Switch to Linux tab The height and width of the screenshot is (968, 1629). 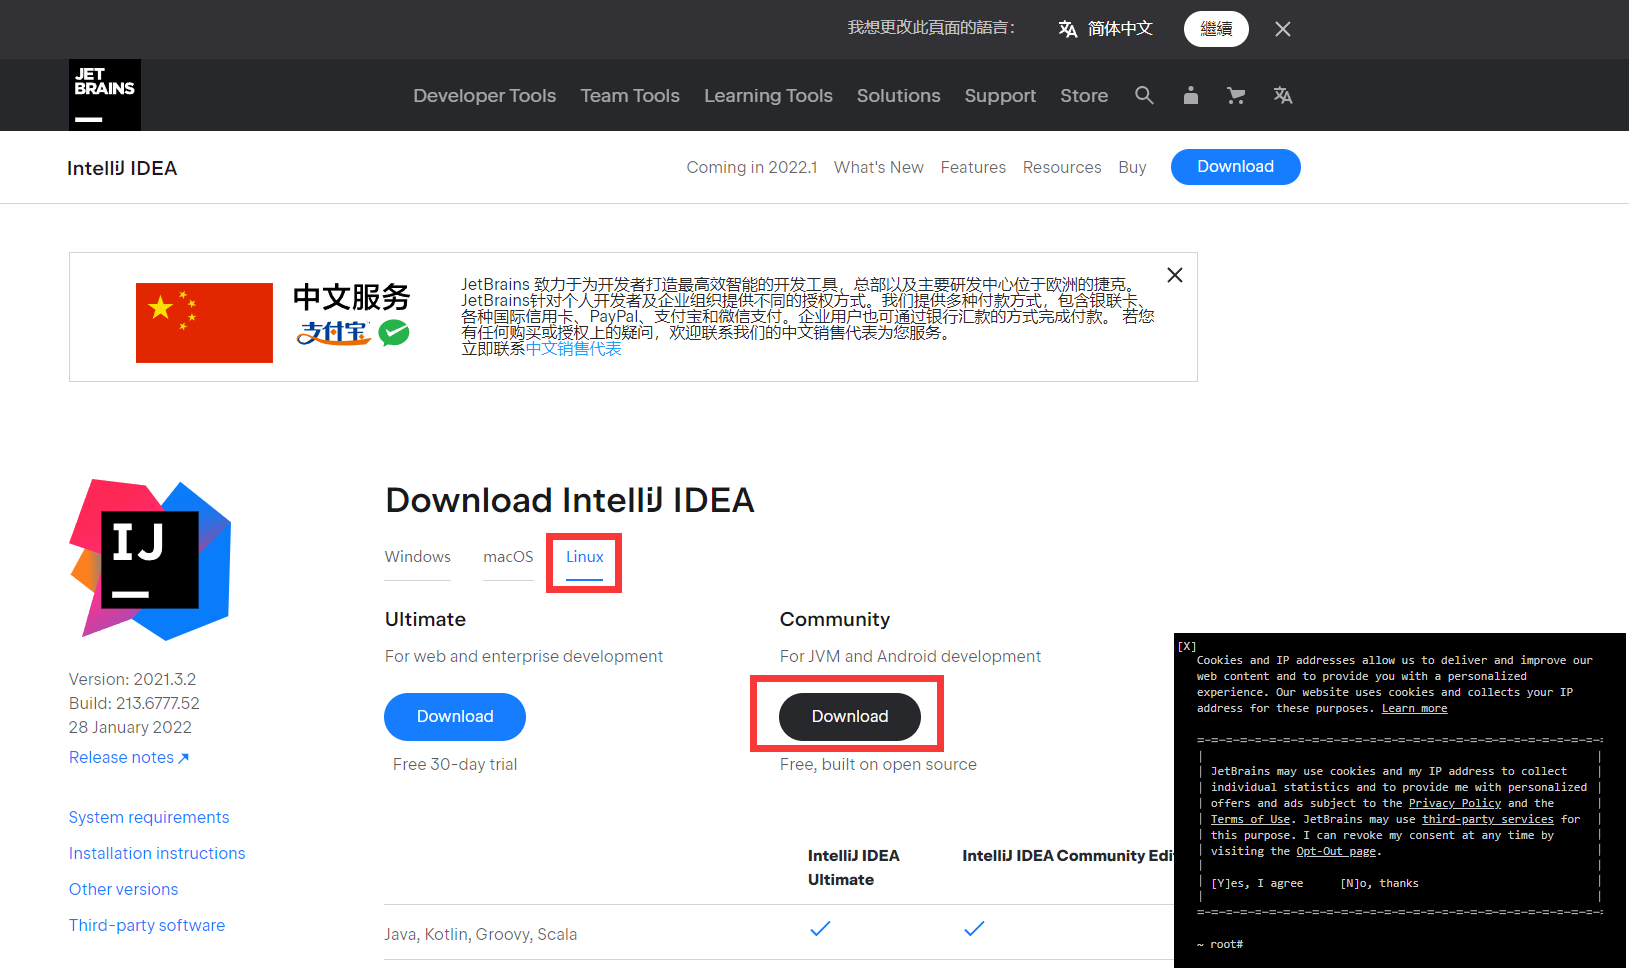coord(585,557)
